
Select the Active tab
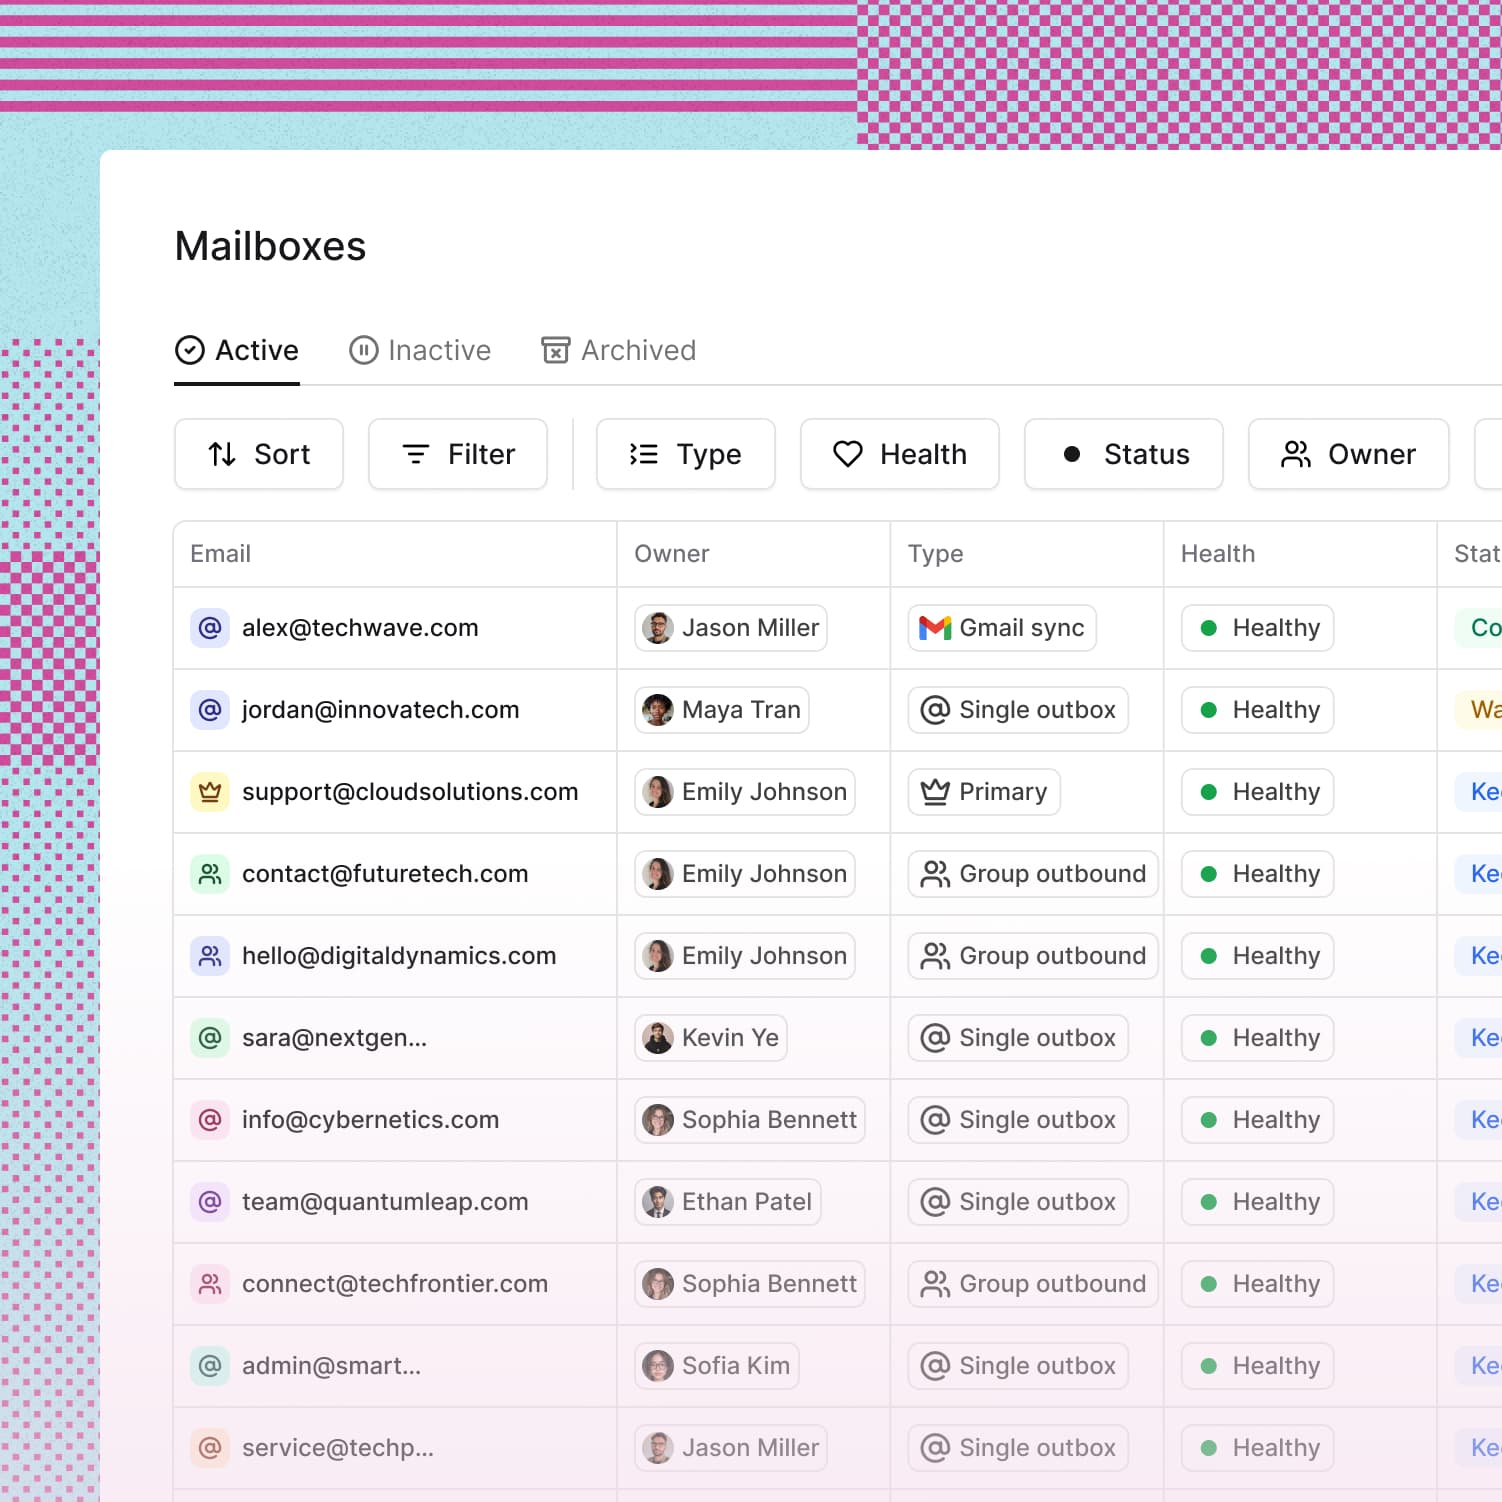click(237, 350)
